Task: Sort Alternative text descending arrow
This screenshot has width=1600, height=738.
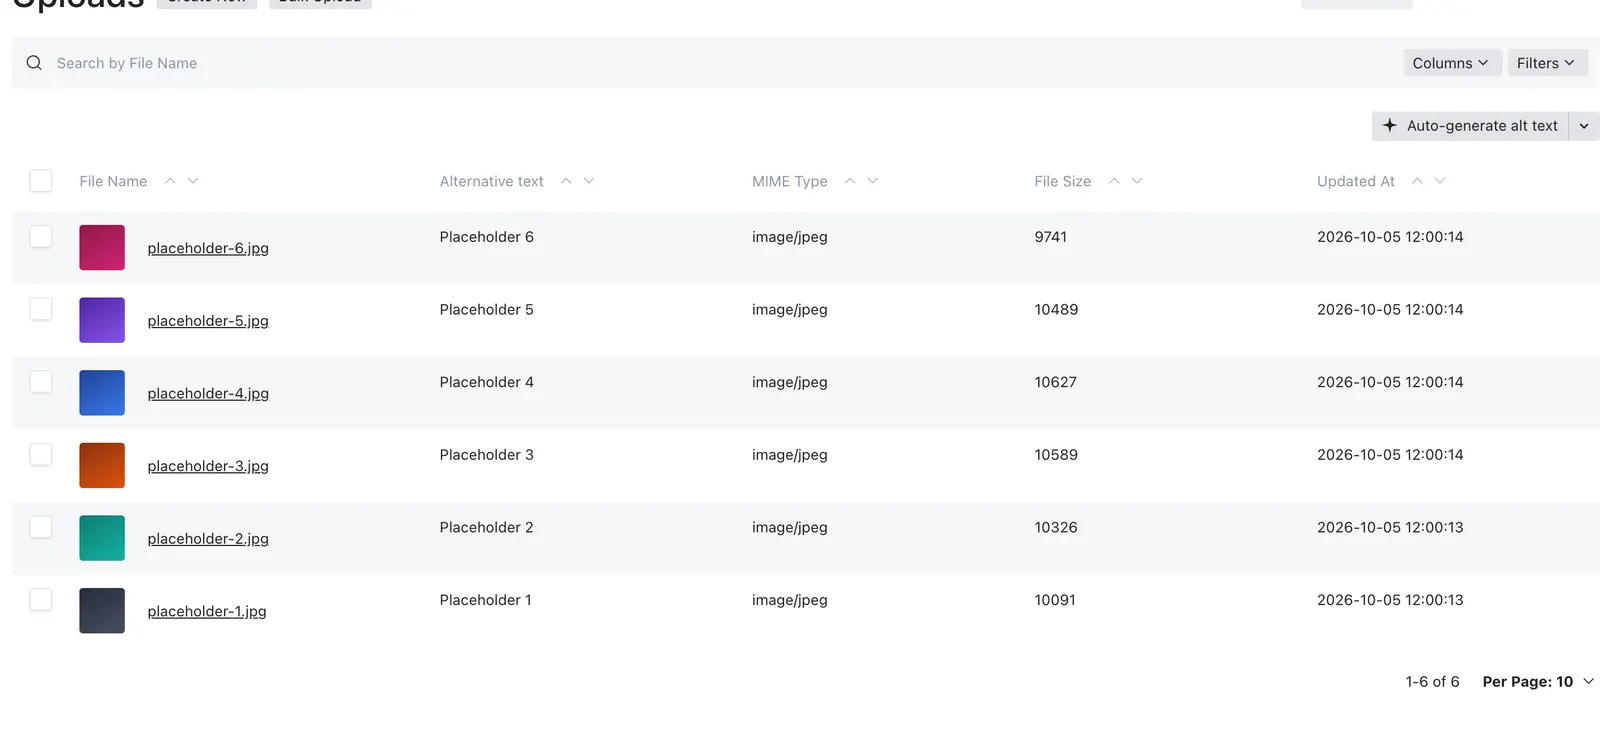Action: click(x=589, y=181)
